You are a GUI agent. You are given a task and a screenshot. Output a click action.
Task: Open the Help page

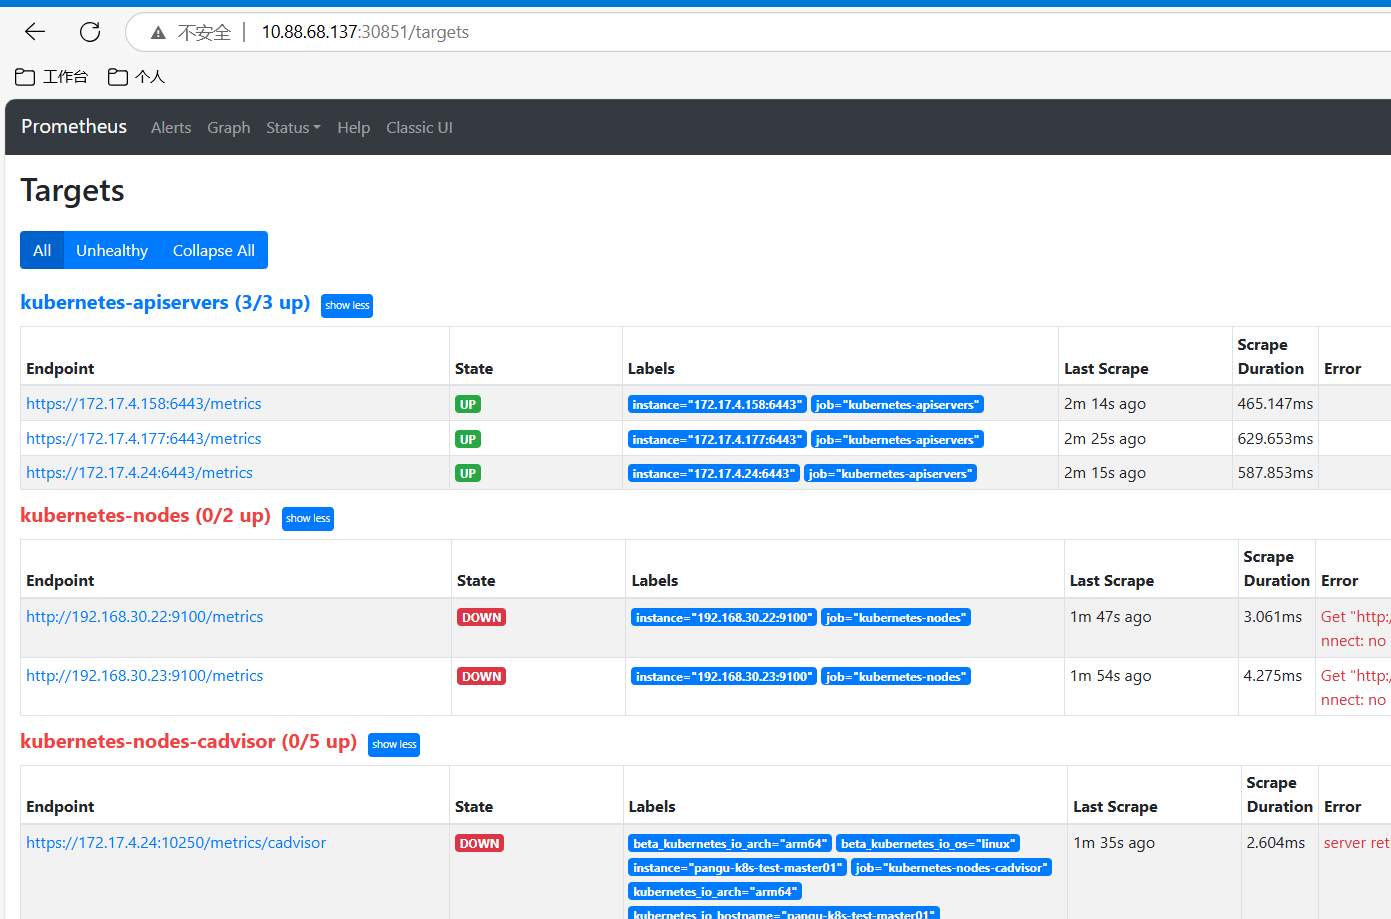coord(353,128)
